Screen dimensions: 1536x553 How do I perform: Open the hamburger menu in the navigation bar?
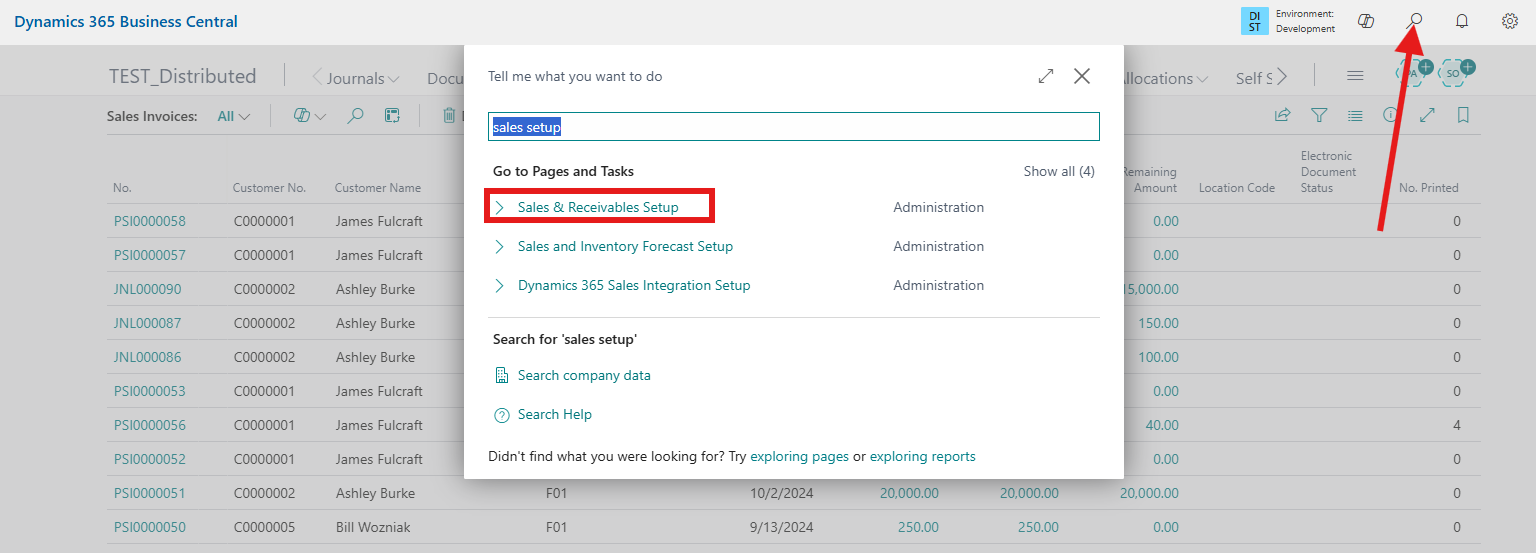coord(1355,76)
